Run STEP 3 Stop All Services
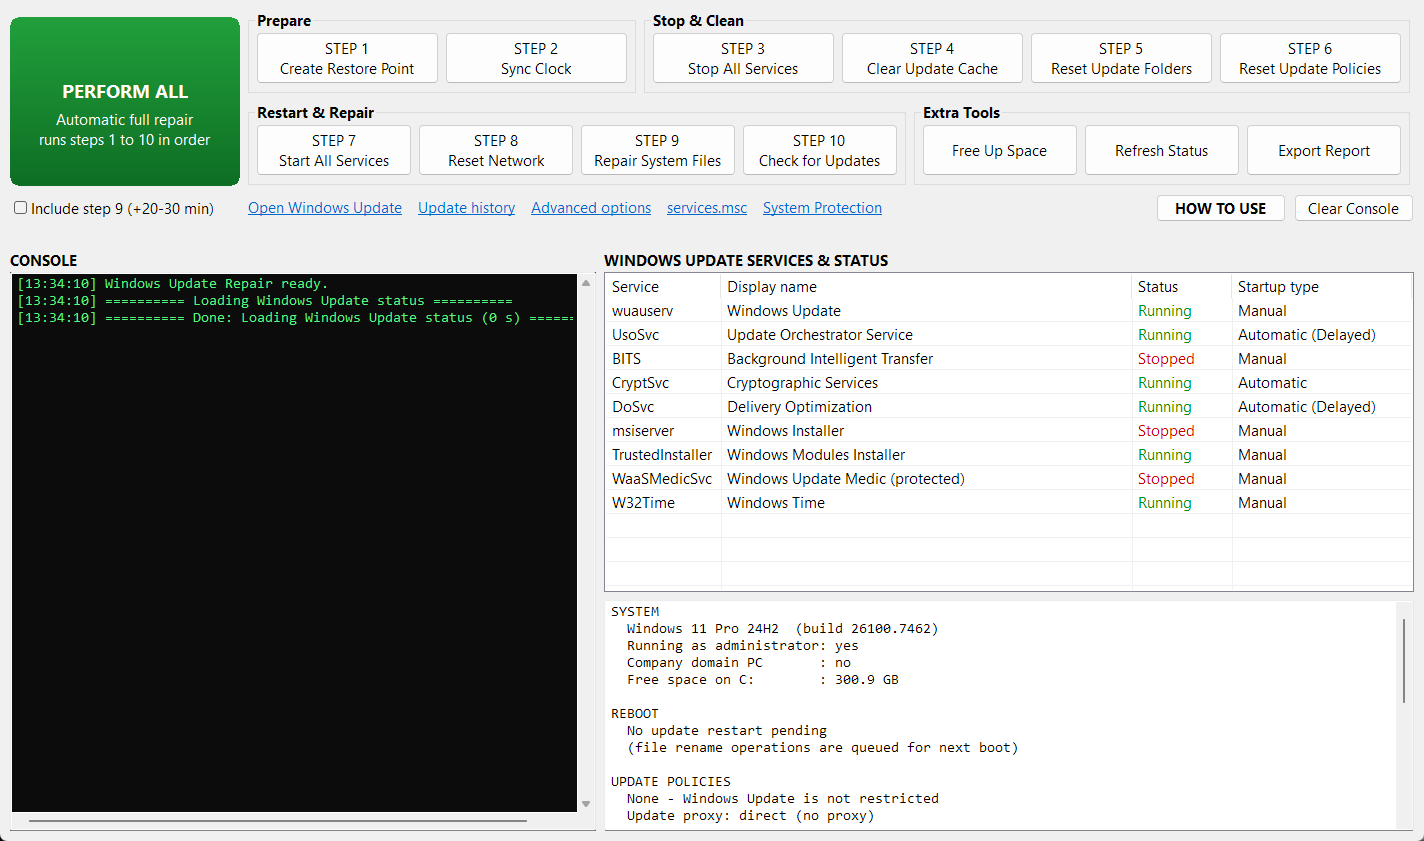The height and width of the screenshot is (841, 1424). coord(743,58)
